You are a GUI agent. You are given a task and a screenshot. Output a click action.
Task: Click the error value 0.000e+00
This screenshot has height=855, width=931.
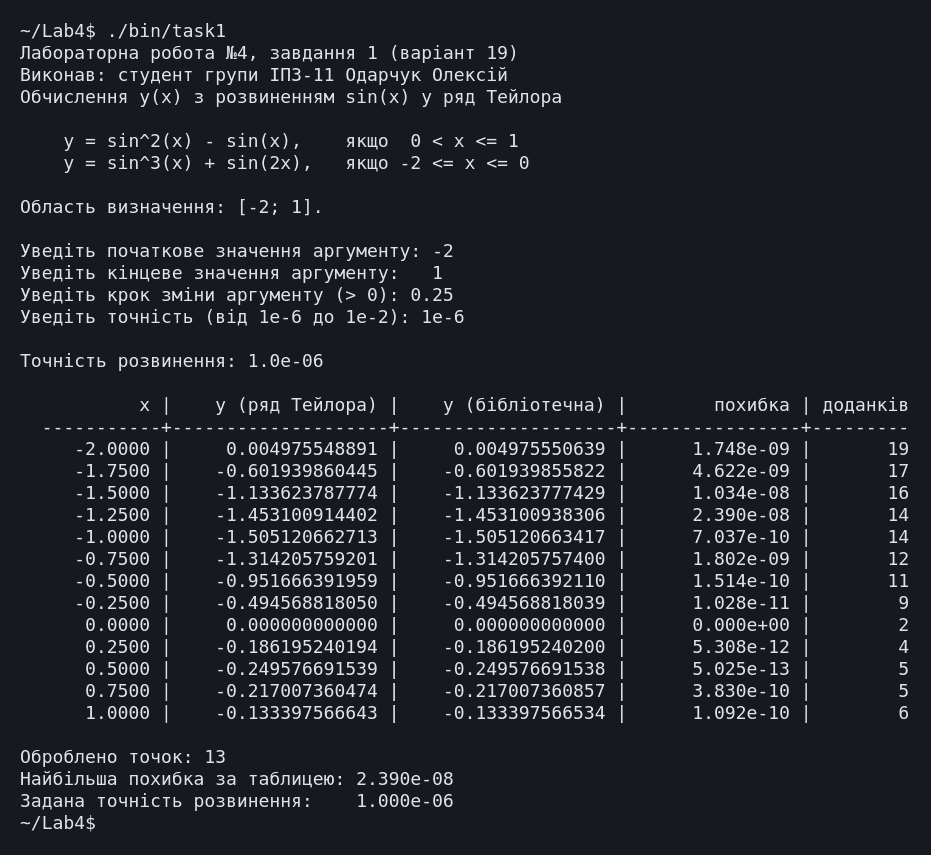(741, 625)
